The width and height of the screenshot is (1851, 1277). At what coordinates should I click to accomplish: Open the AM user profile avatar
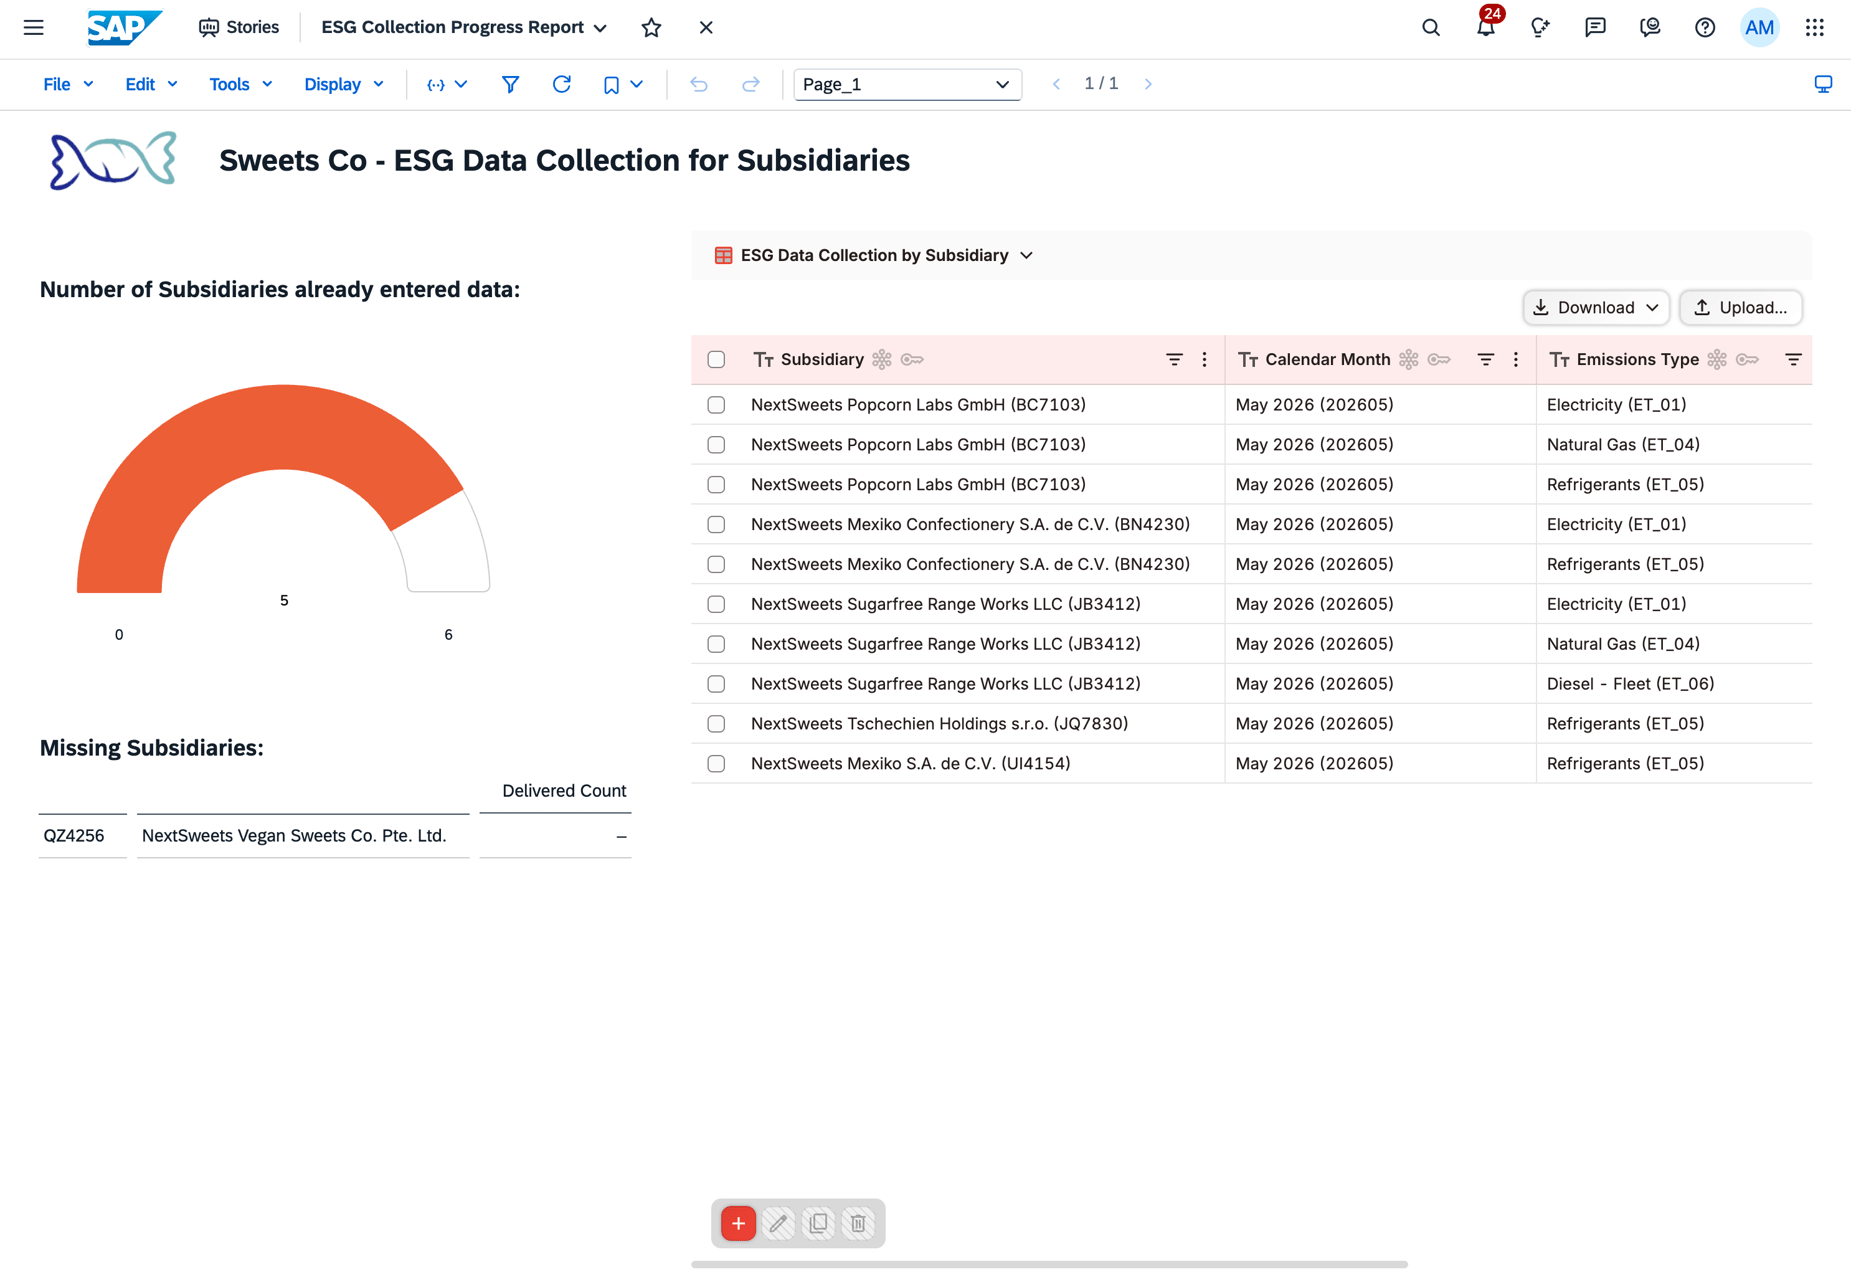tap(1760, 28)
